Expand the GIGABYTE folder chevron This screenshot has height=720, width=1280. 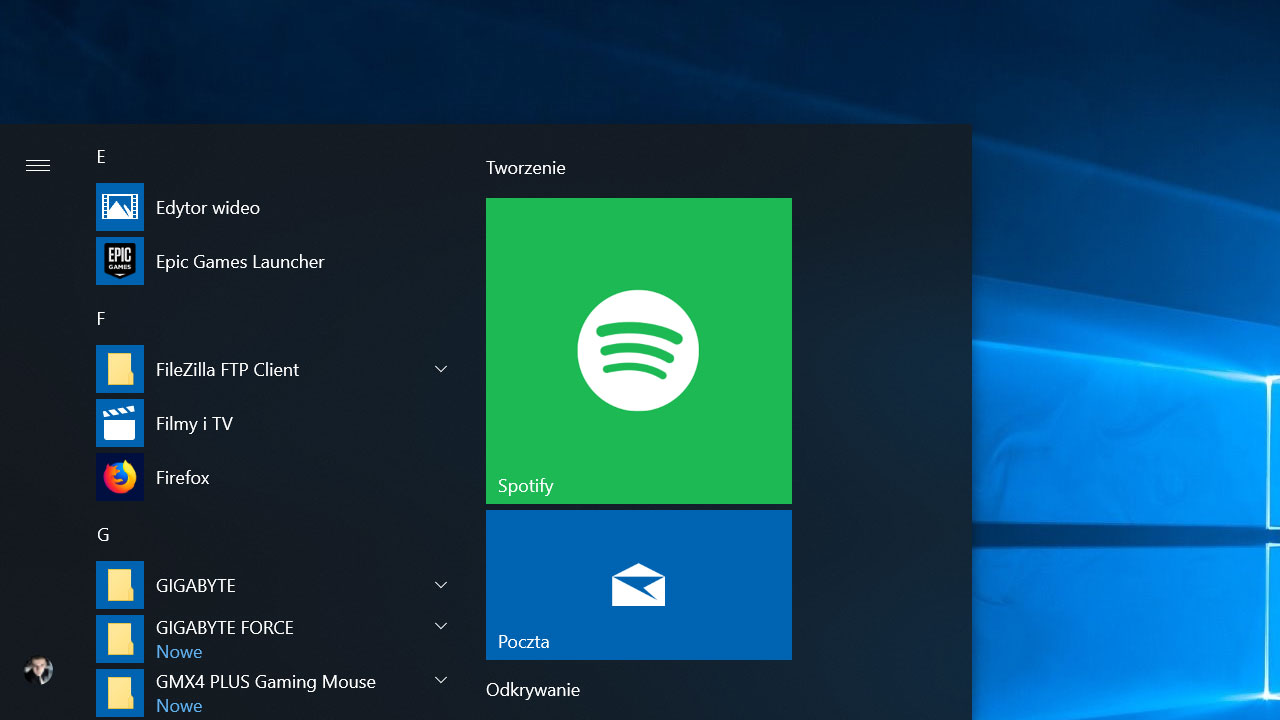[x=441, y=585]
